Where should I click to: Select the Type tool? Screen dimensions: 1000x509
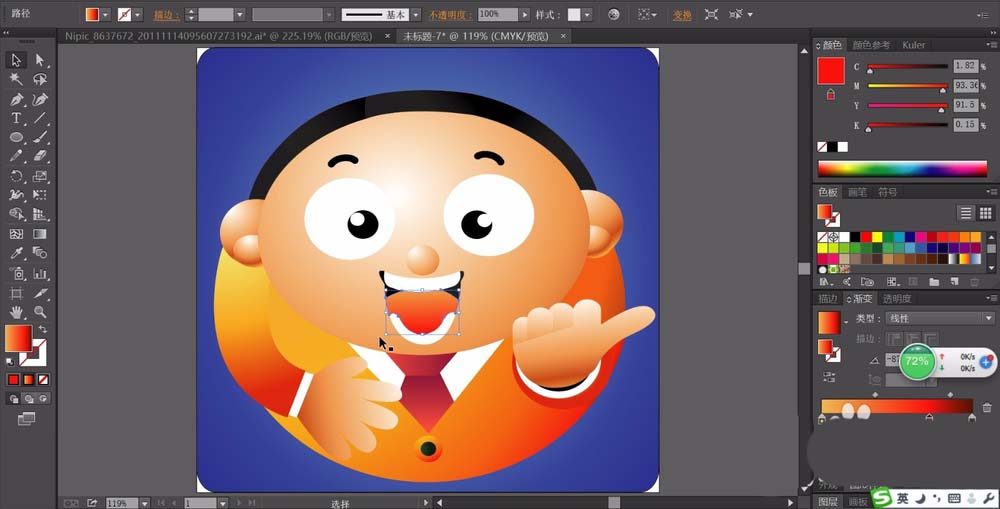pos(16,118)
